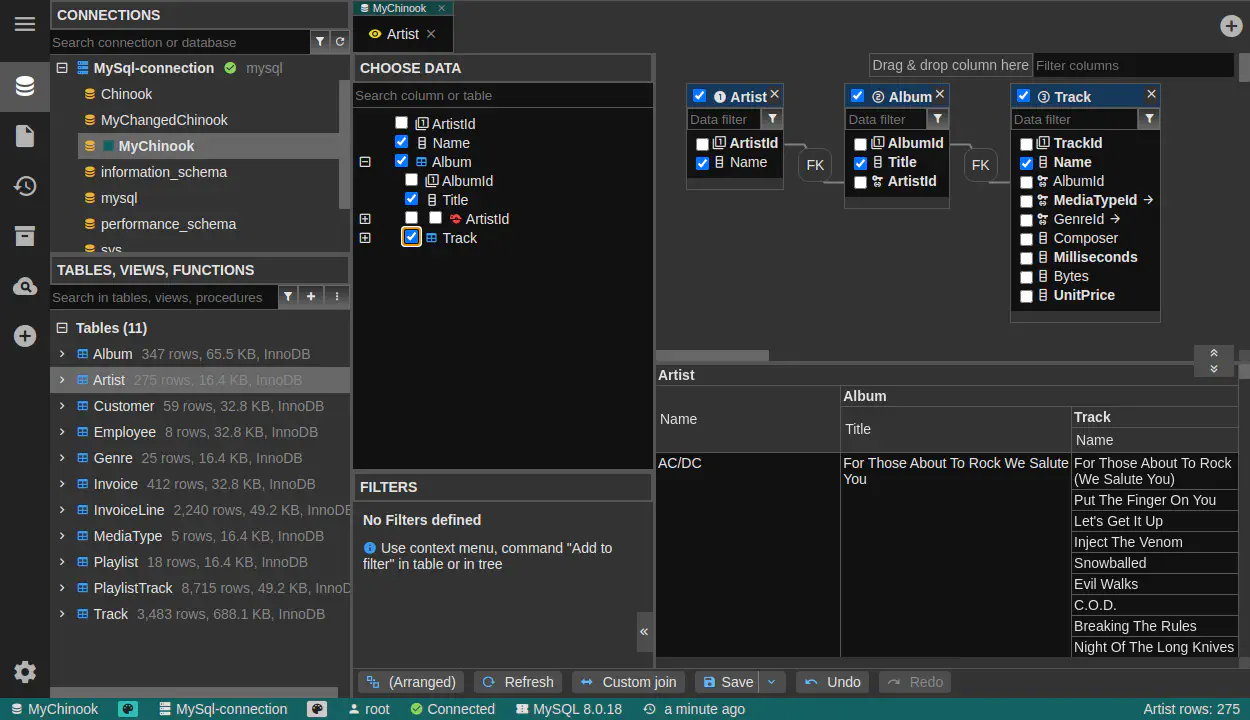Image resolution: width=1250 pixels, height=720 pixels.
Task: Check the ArtistId column in Artist box
Action: click(703, 144)
